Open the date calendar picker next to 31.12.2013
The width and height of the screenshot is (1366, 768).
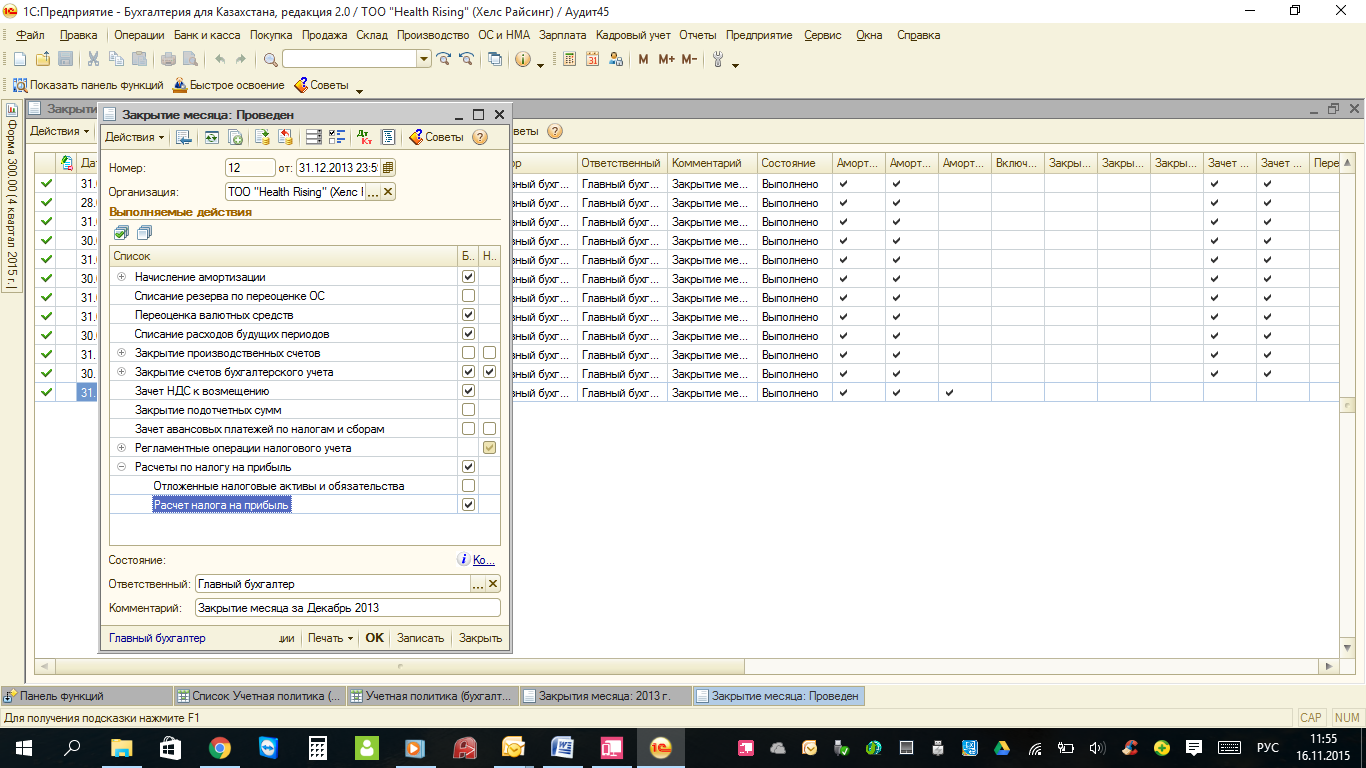pos(388,168)
